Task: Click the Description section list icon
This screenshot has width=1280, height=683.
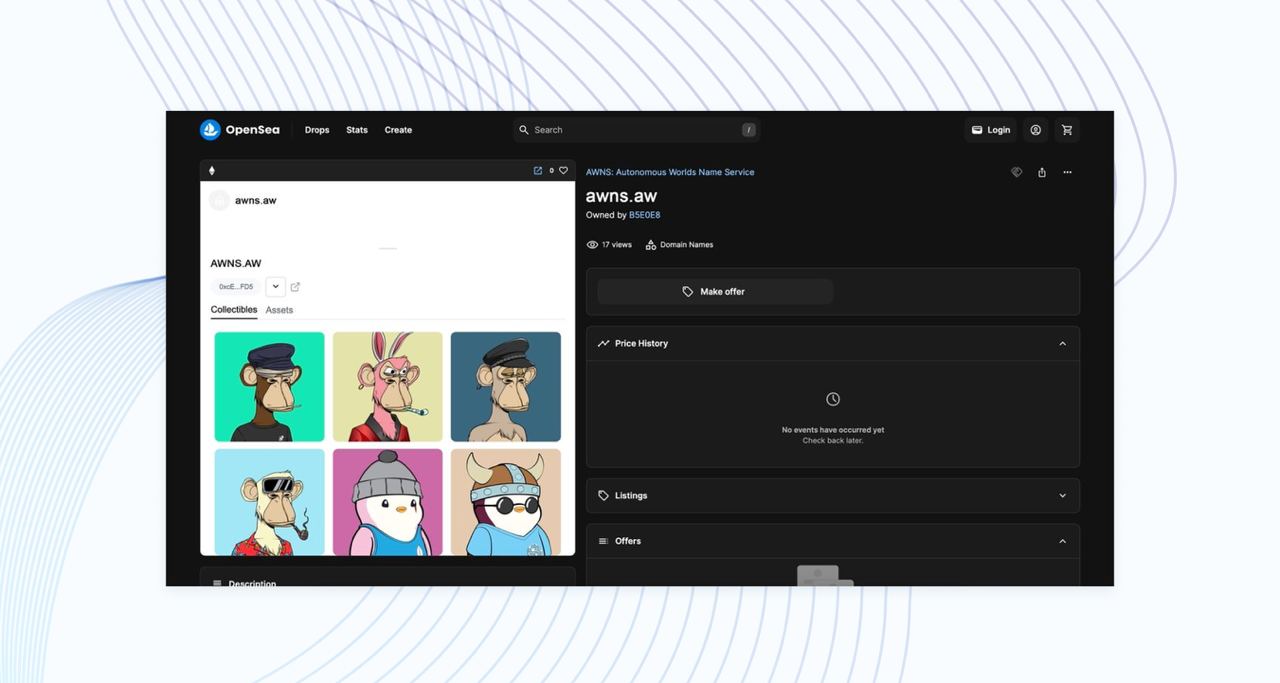Action: click(x=217, y=583)
